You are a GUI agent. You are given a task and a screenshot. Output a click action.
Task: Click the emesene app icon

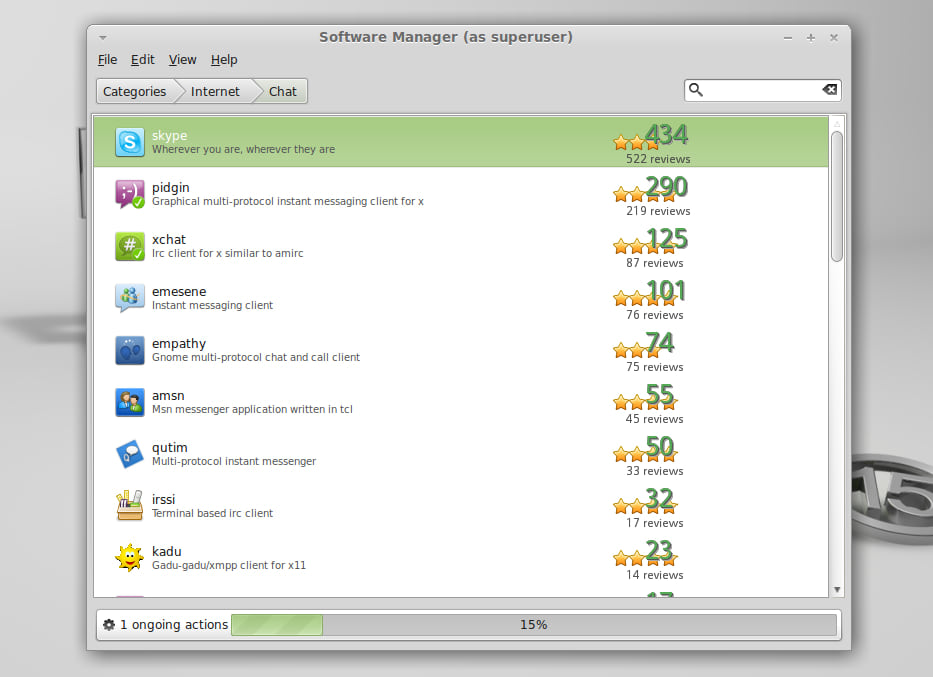(130, 298)
